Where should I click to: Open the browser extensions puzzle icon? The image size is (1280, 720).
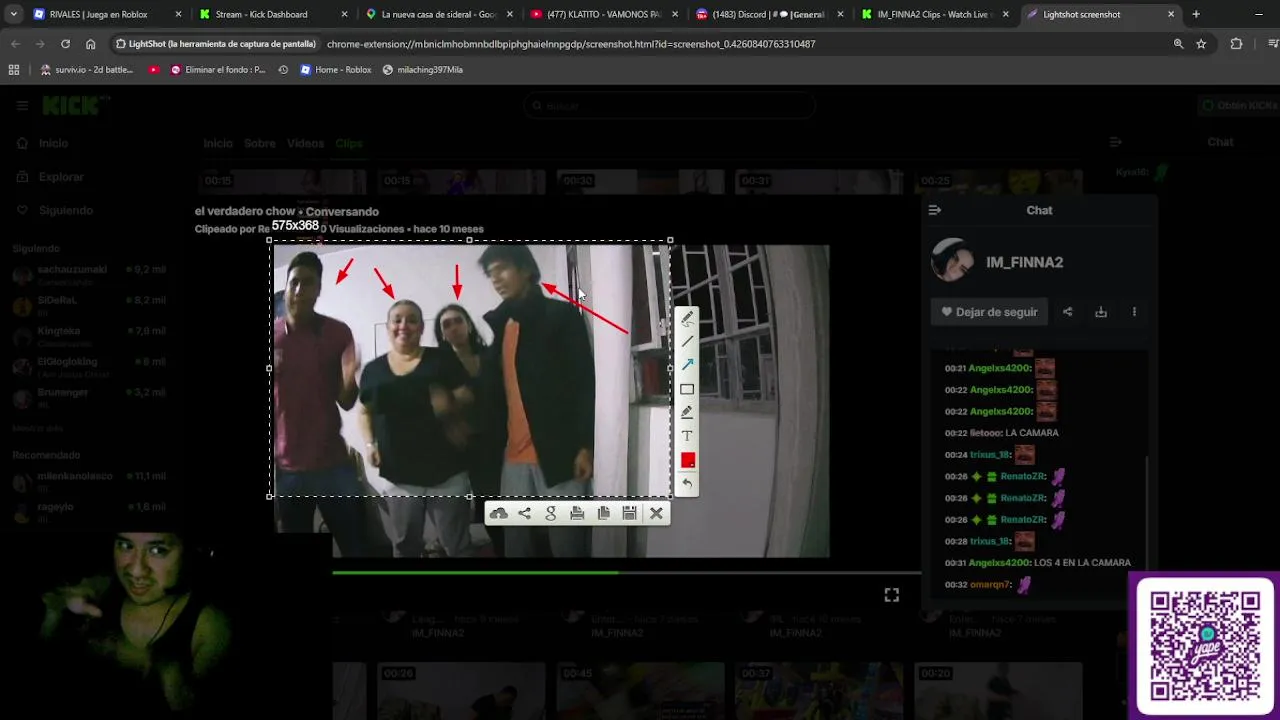point(1236,44)
